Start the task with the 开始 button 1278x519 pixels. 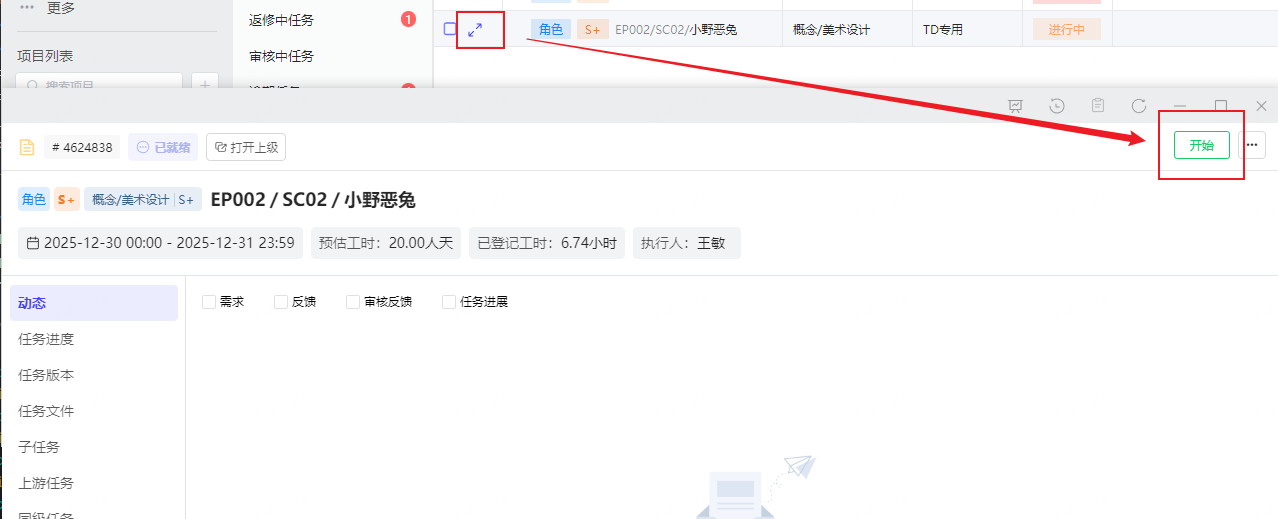point(1201,145)
